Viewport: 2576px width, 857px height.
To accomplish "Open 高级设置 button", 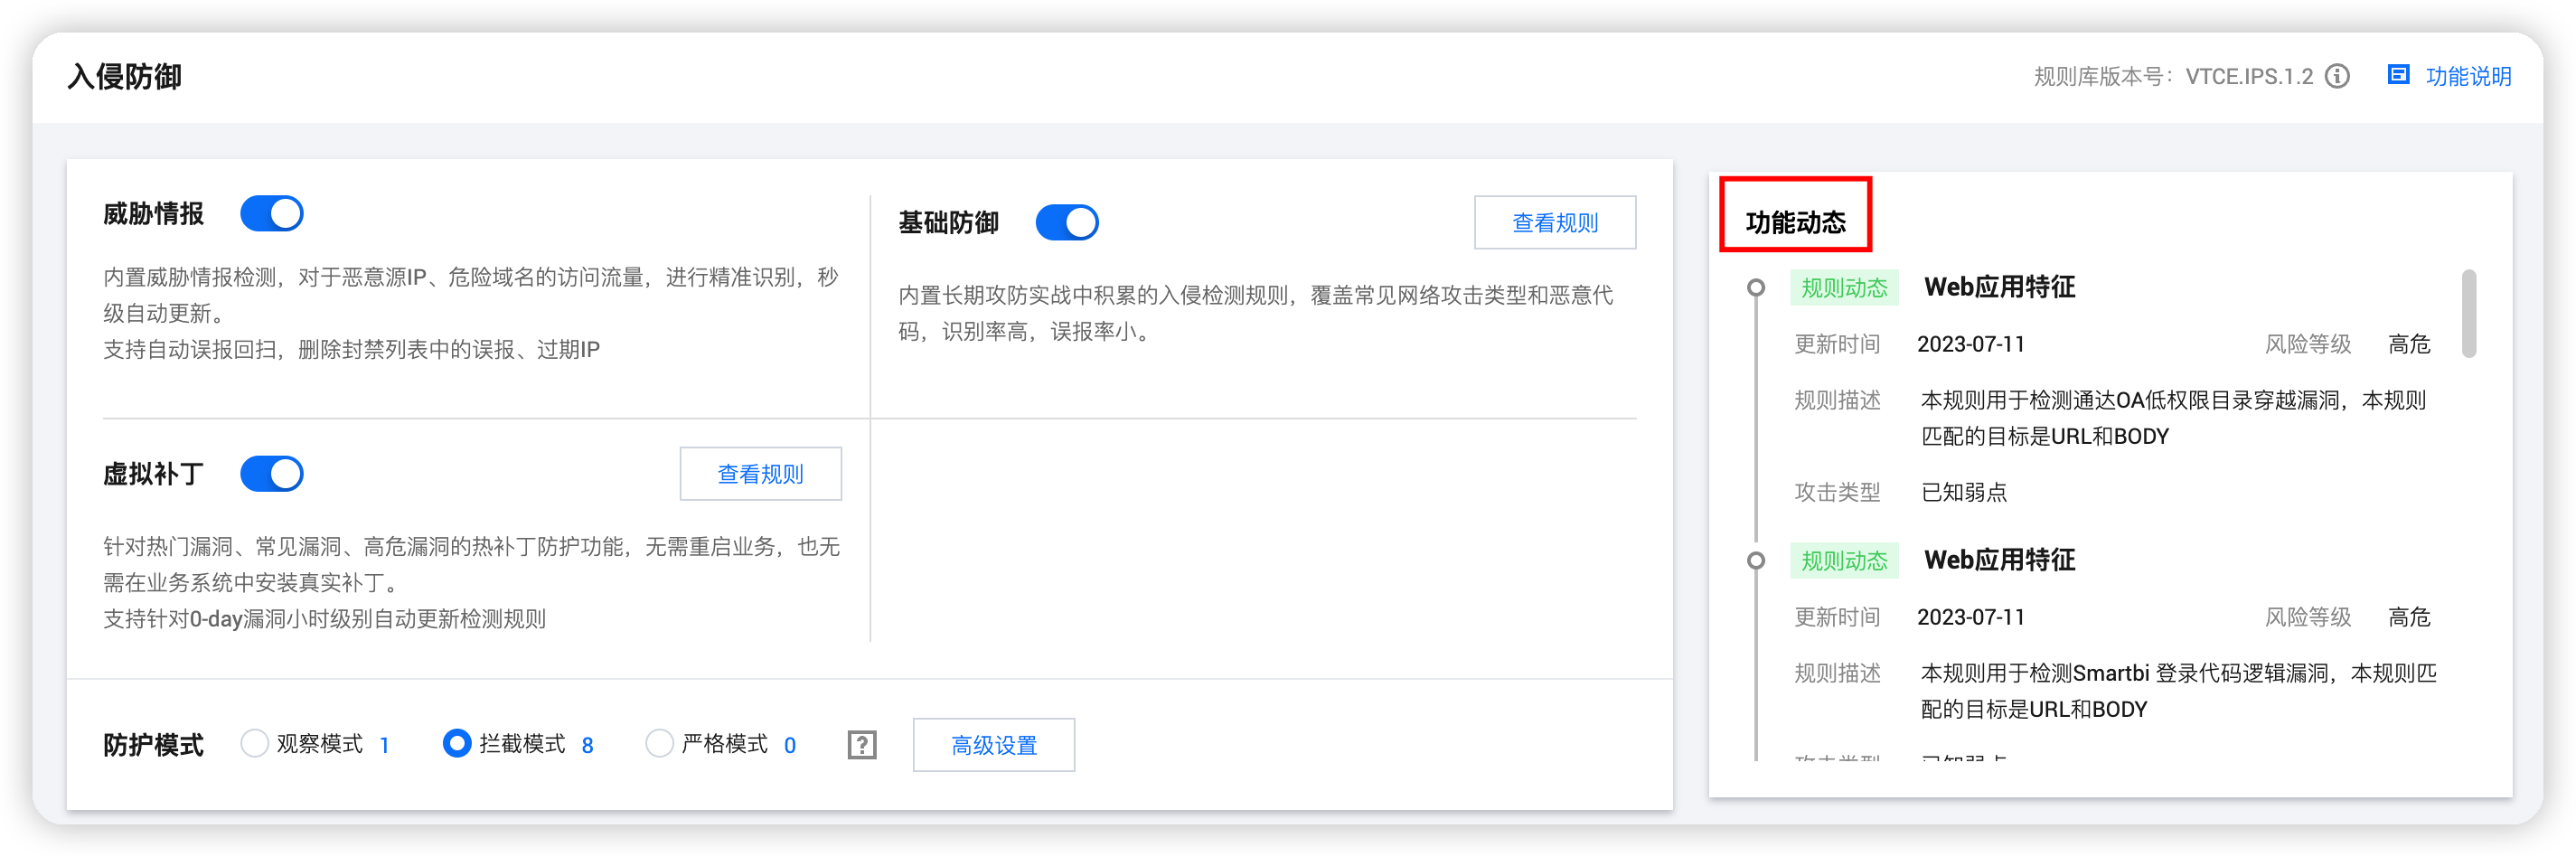I will click(x=993, y=745).
